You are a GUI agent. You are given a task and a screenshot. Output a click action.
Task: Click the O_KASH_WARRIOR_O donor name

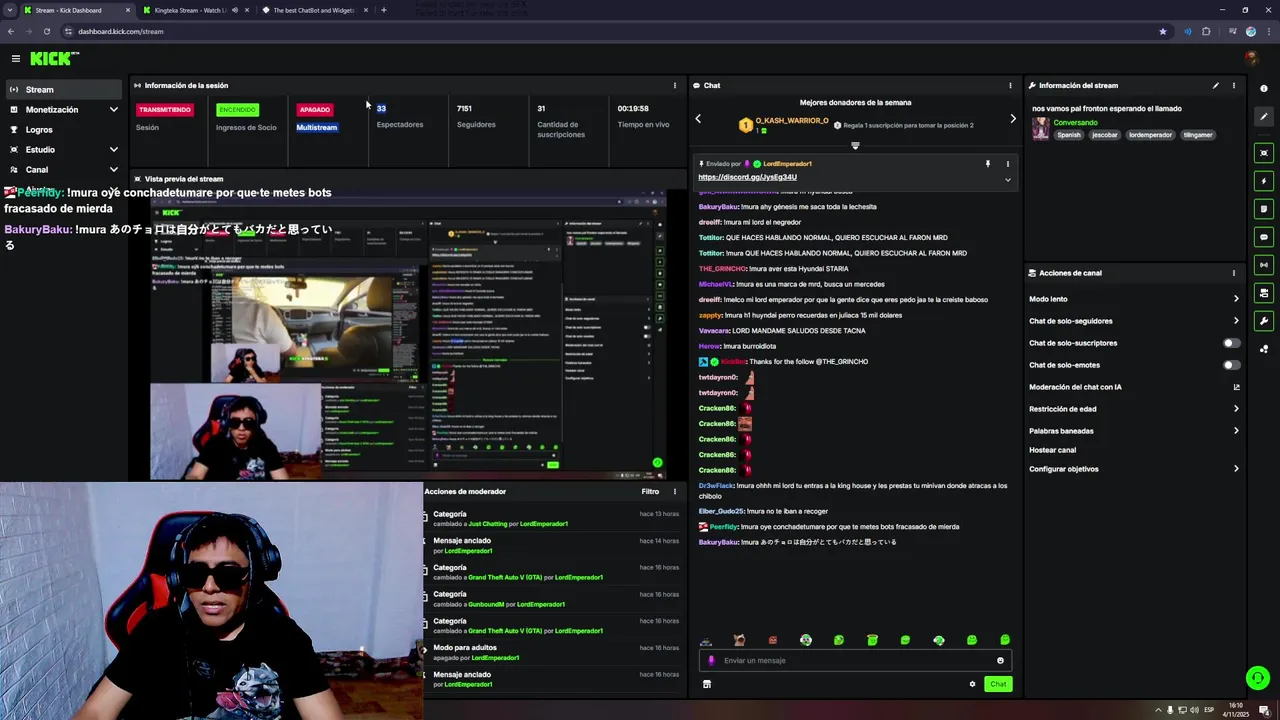tap(792, 121)
